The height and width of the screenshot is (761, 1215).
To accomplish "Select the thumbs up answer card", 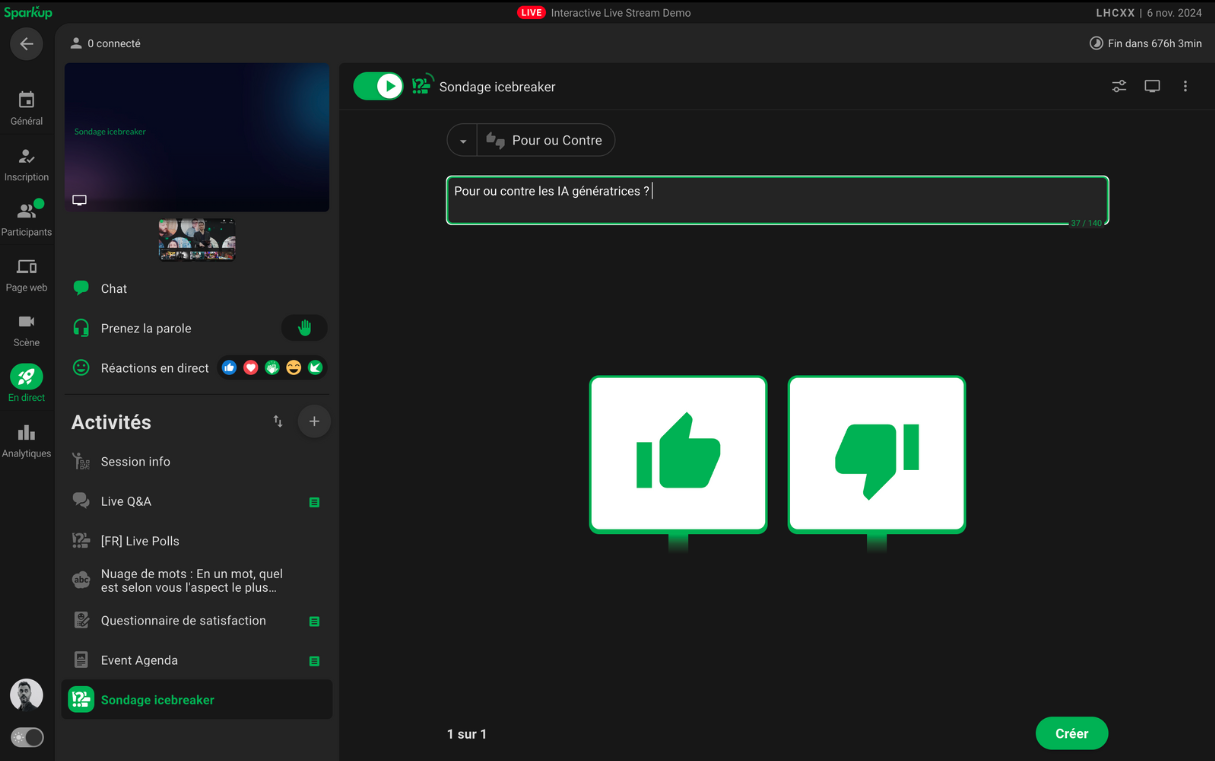I will click(678, 454).
